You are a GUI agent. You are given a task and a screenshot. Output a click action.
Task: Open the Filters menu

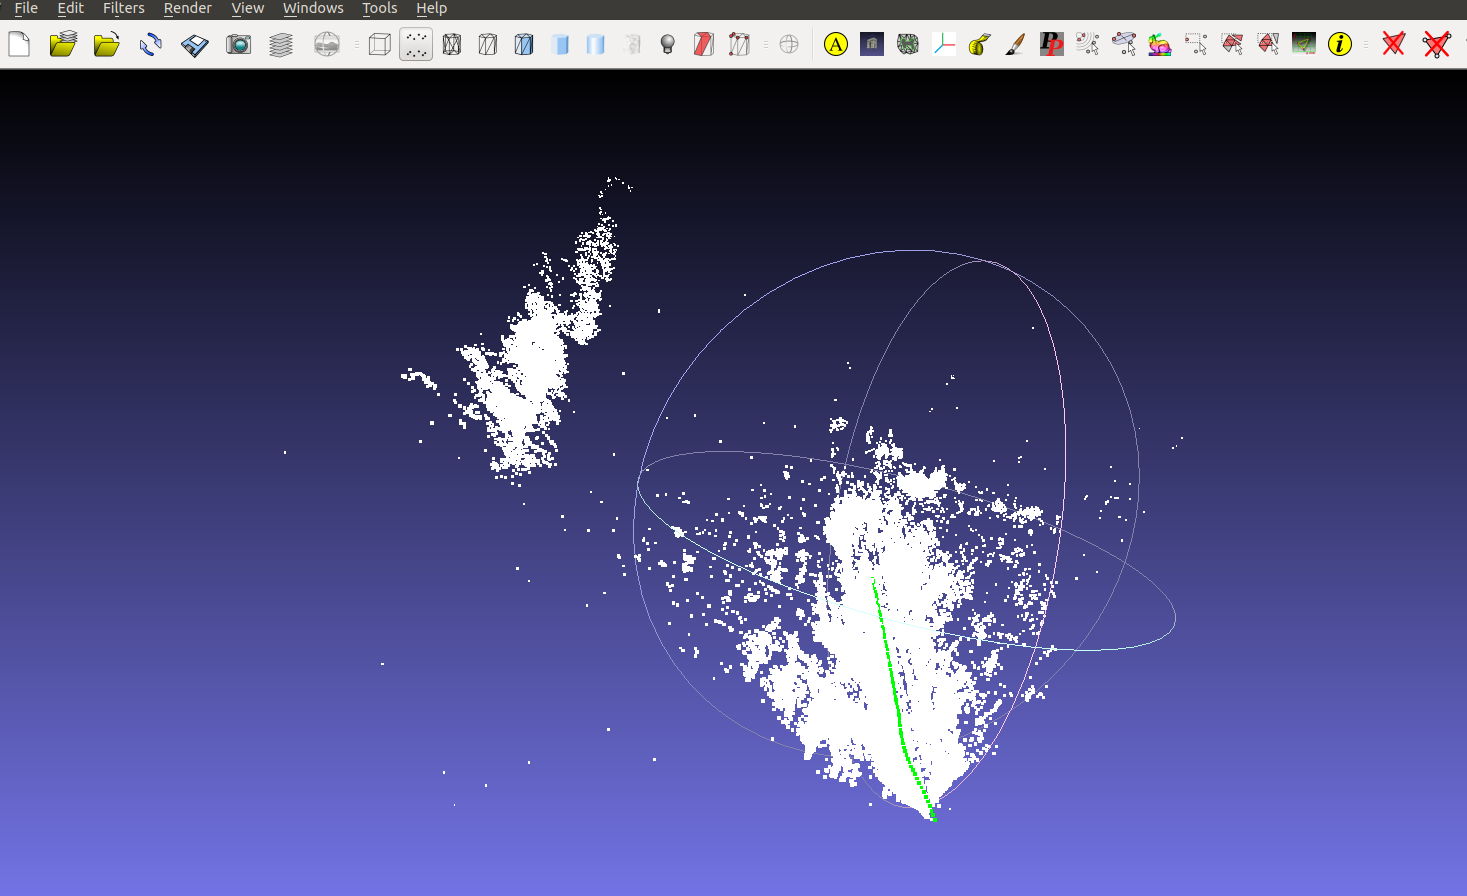pyautogui.click(x=123, y=8)
